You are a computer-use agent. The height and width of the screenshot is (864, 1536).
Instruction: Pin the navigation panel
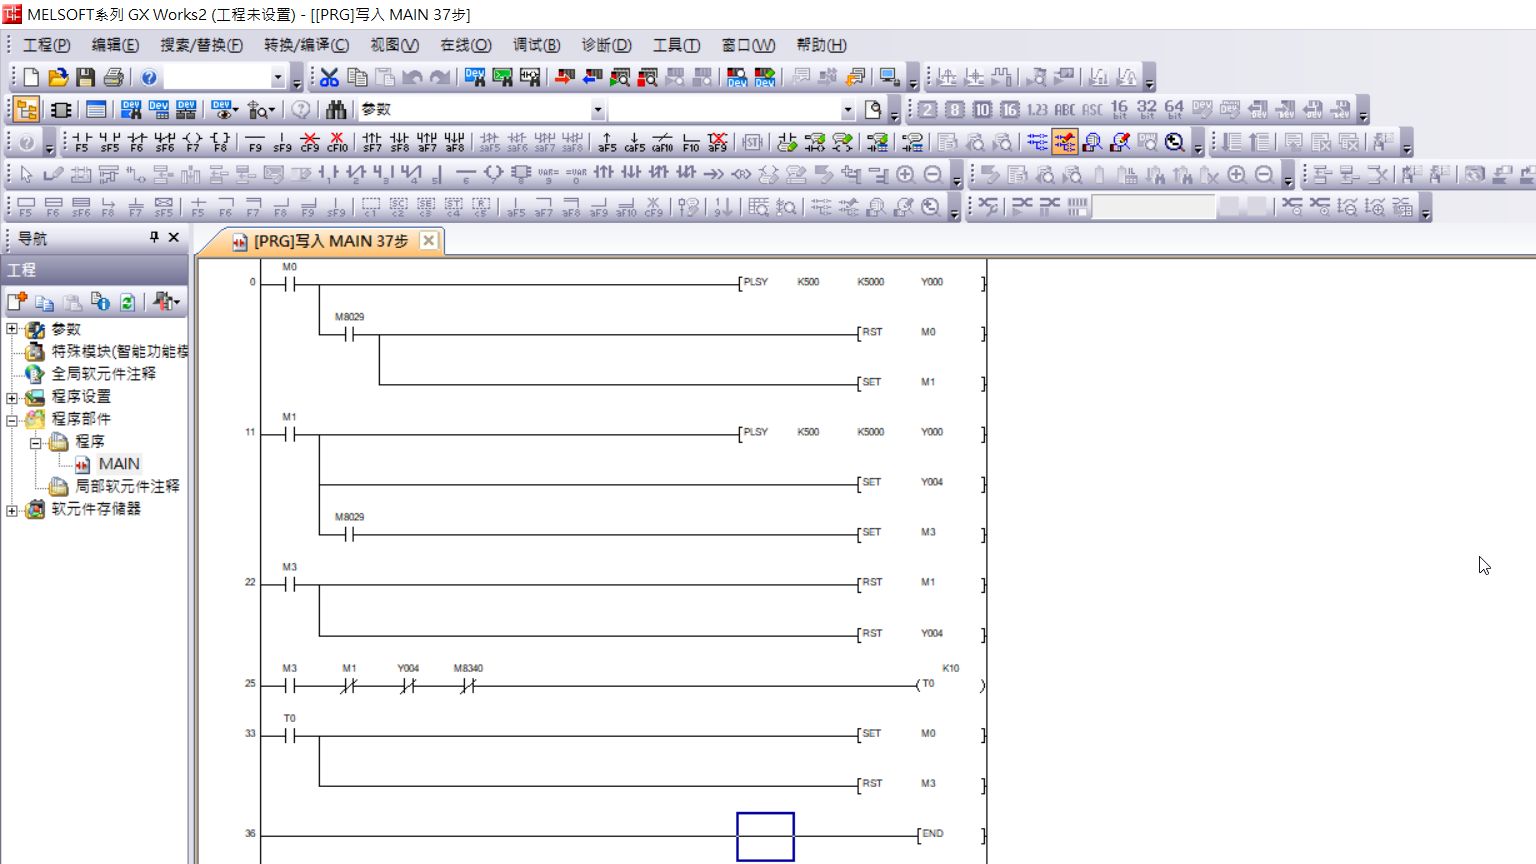(x=154, y=237)
